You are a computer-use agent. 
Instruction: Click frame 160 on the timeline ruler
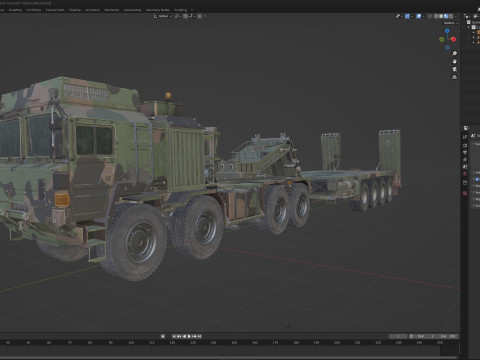tap(255, 343)
